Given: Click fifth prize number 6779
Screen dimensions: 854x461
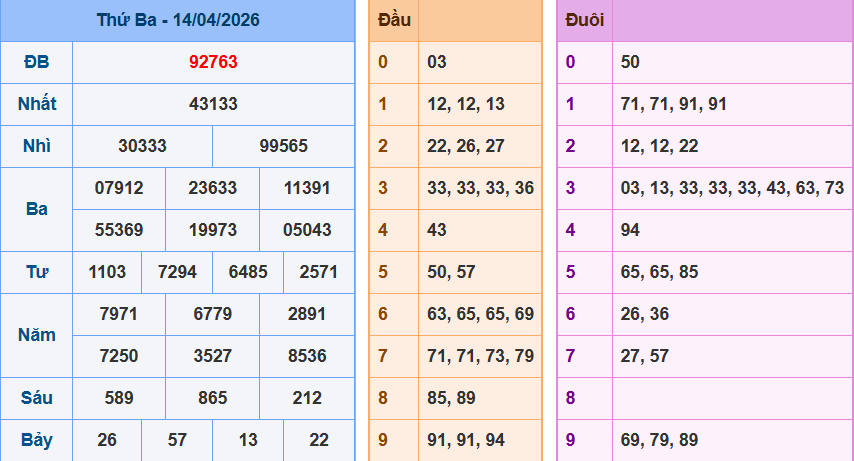Looking at the screenshot, I should pos(212,314).
